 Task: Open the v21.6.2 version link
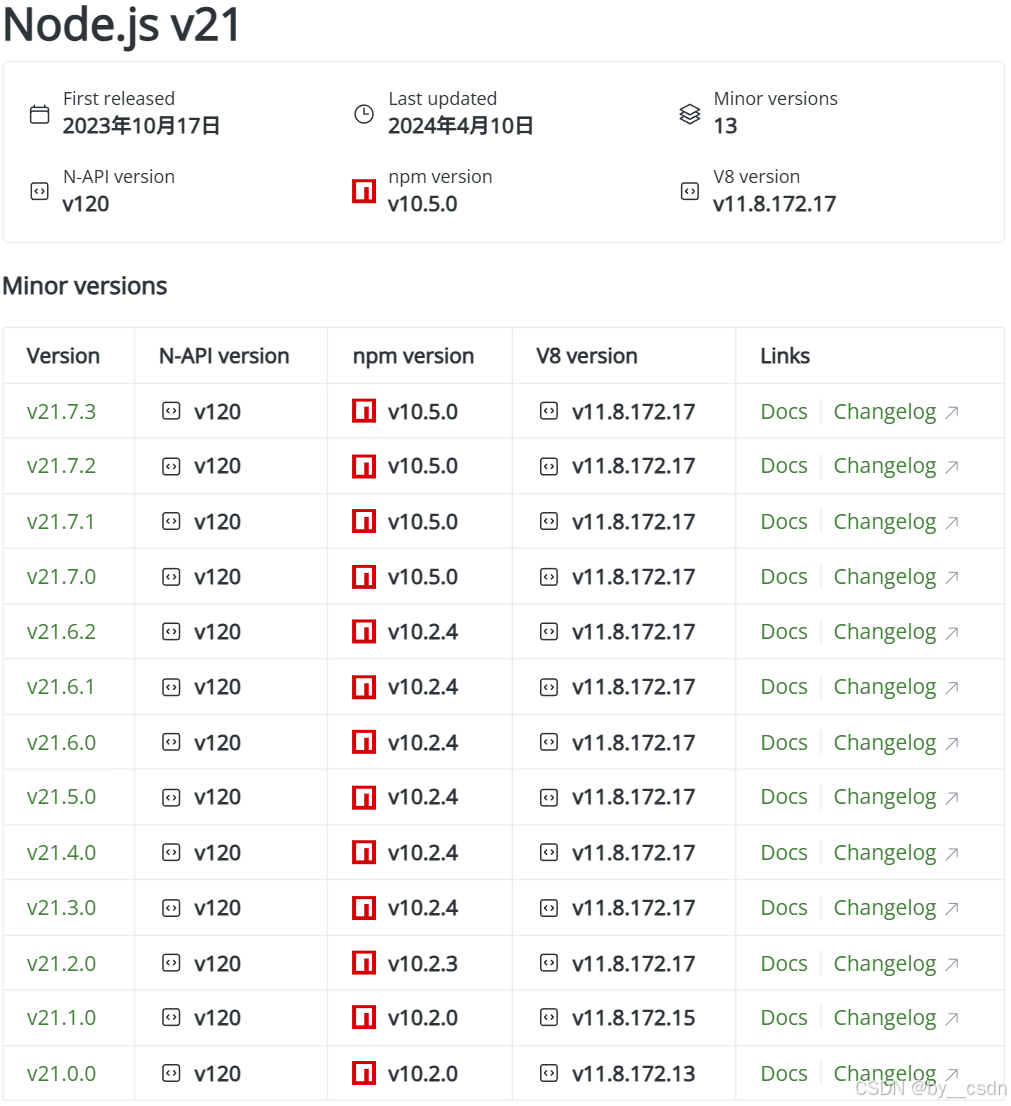[61, 631]
